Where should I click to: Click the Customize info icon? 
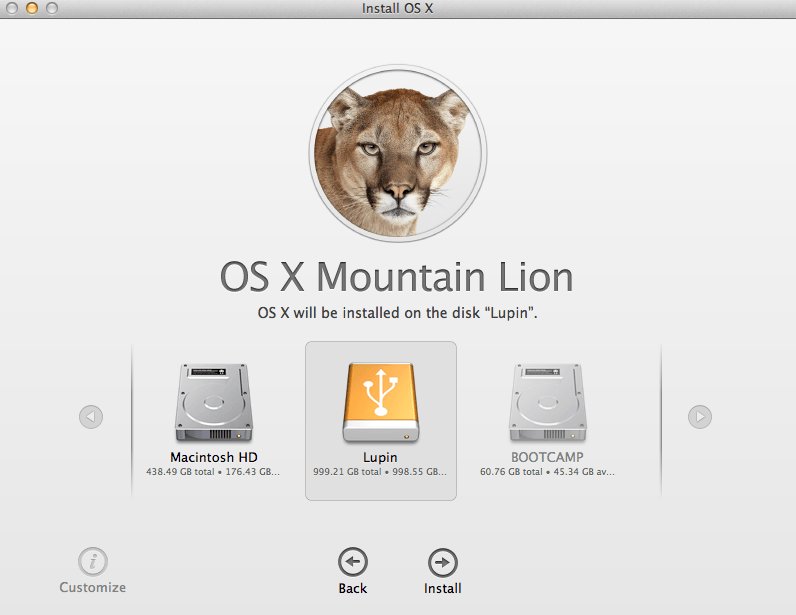click(93, 561)
